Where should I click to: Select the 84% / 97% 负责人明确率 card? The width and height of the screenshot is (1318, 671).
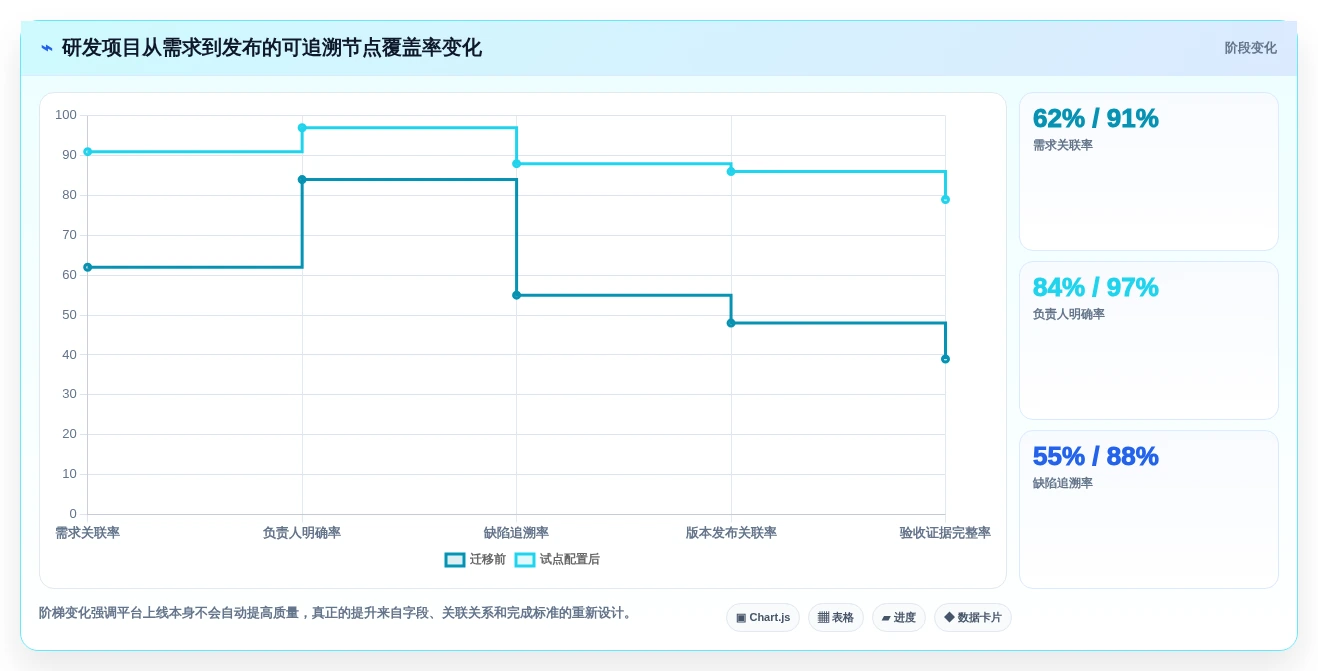[1149, 340]
